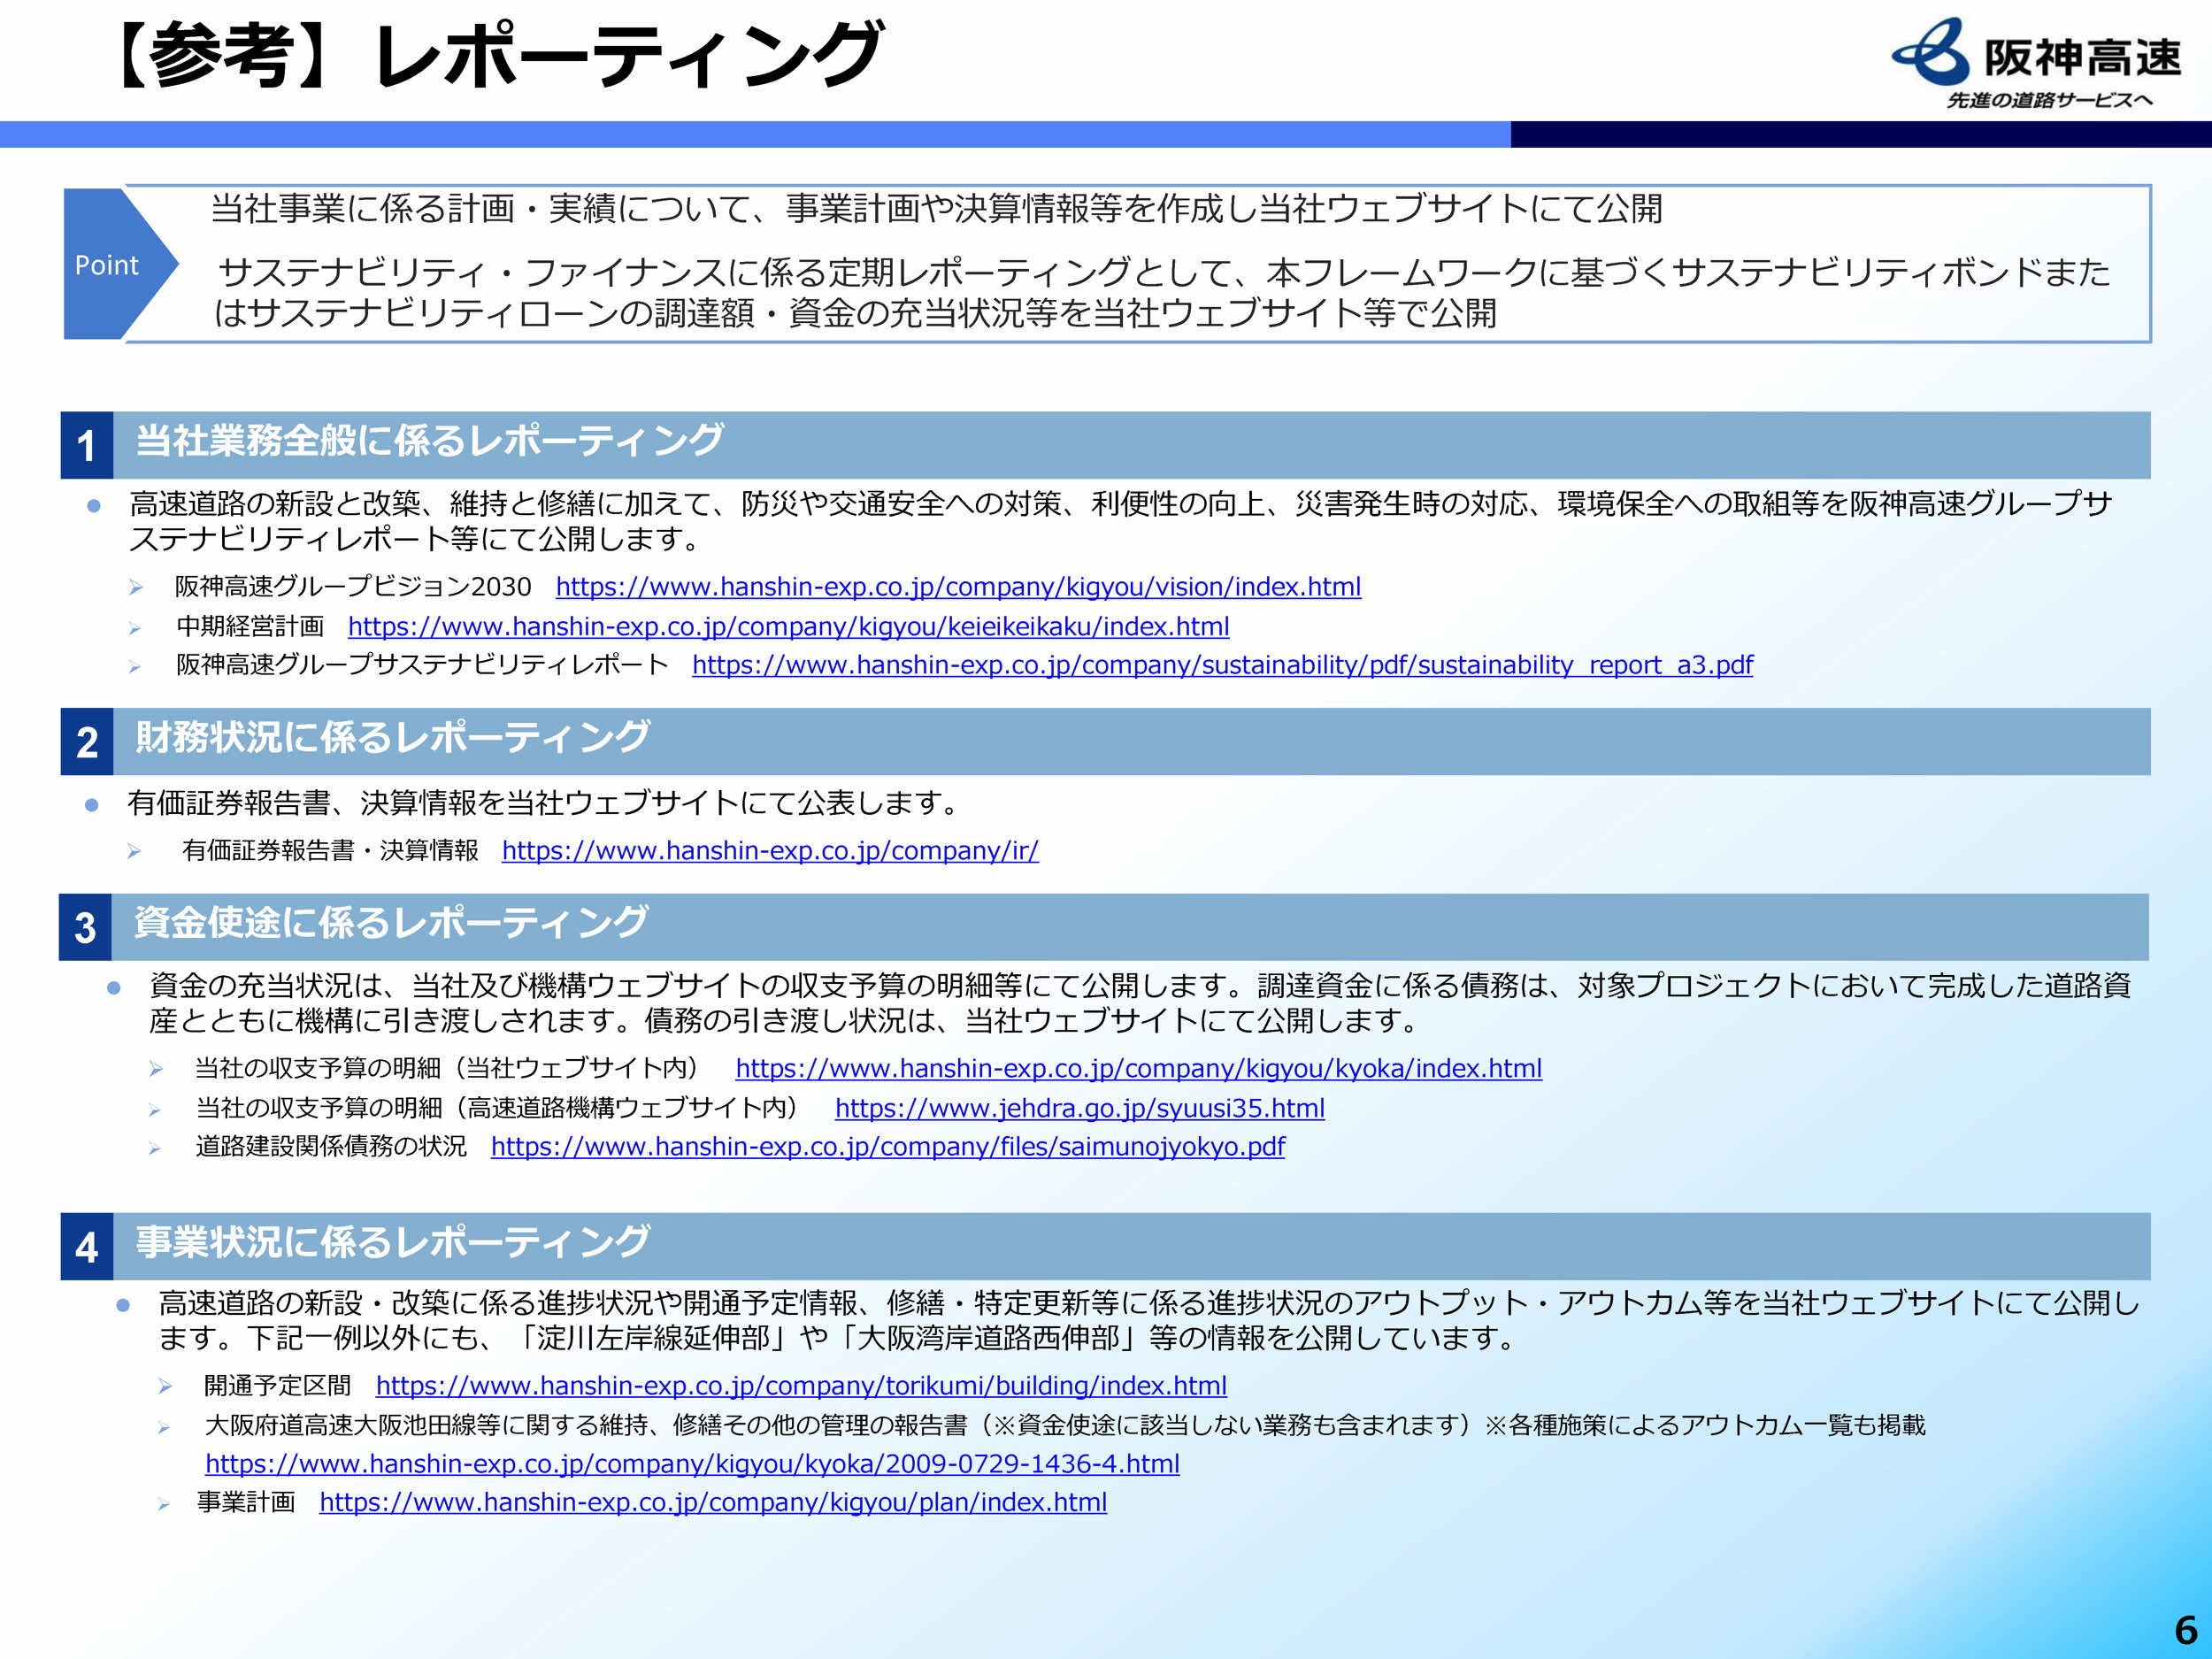Click the number 3 section badge
2212x1659 pixels.
(x=86, y=928)
